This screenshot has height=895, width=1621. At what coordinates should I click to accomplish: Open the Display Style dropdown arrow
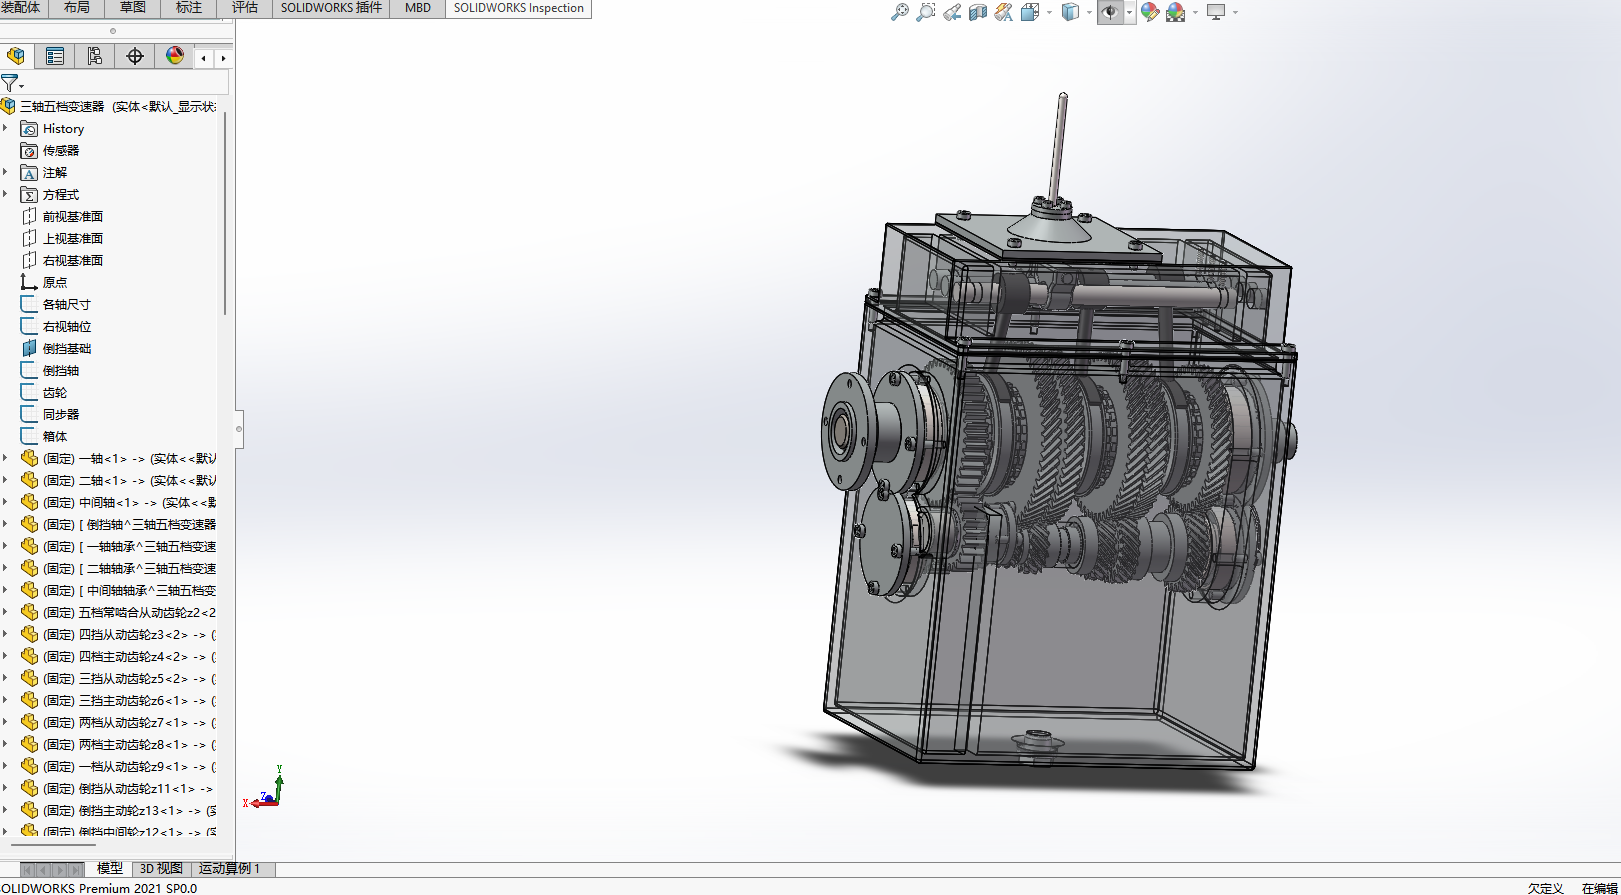[1089, 13]
